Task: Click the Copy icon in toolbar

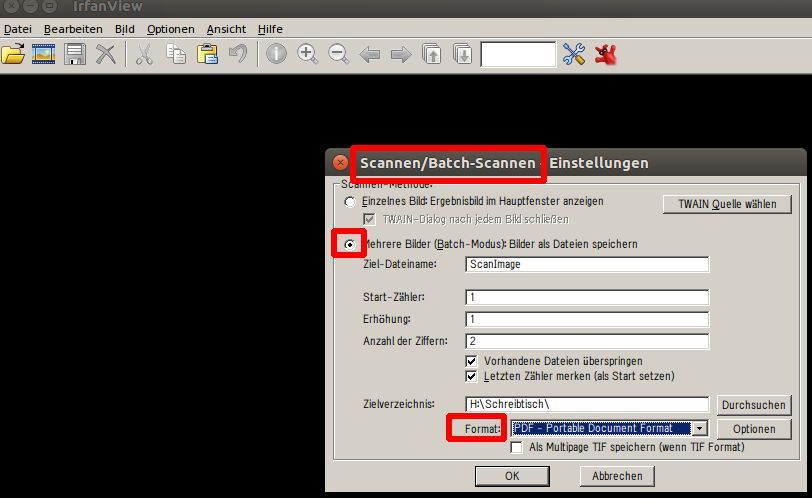Action: [x=176, y=54]
